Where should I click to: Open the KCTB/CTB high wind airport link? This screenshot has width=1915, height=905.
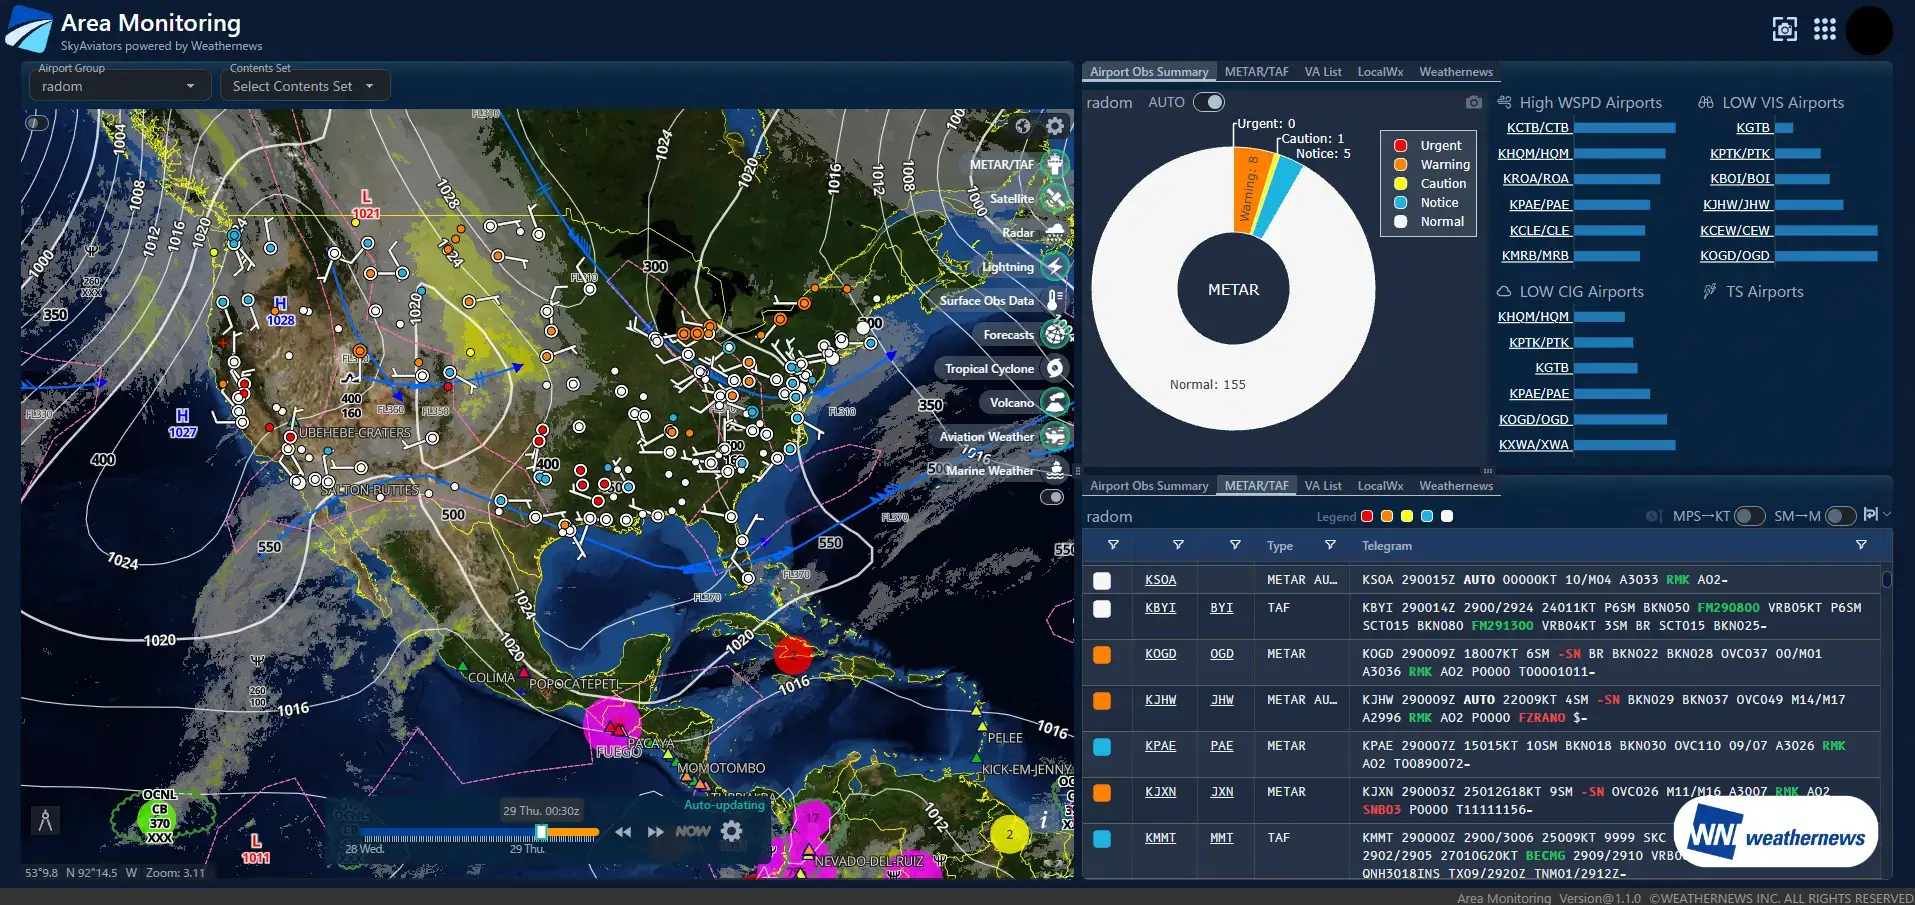click(1537, 128)
